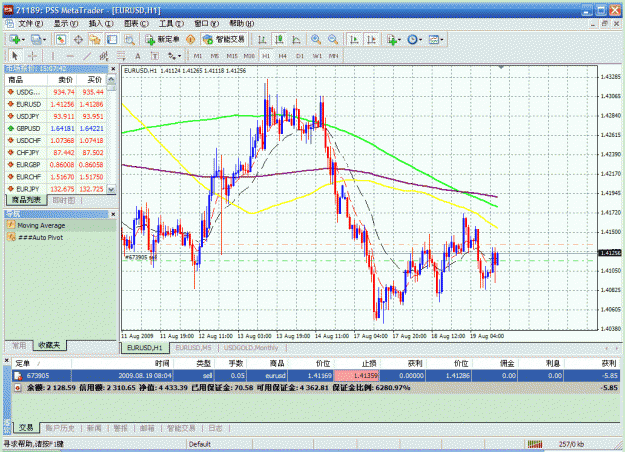Open the 文件 menu
This screenshot has width=625, height=452.
click(x=30, y=24)
